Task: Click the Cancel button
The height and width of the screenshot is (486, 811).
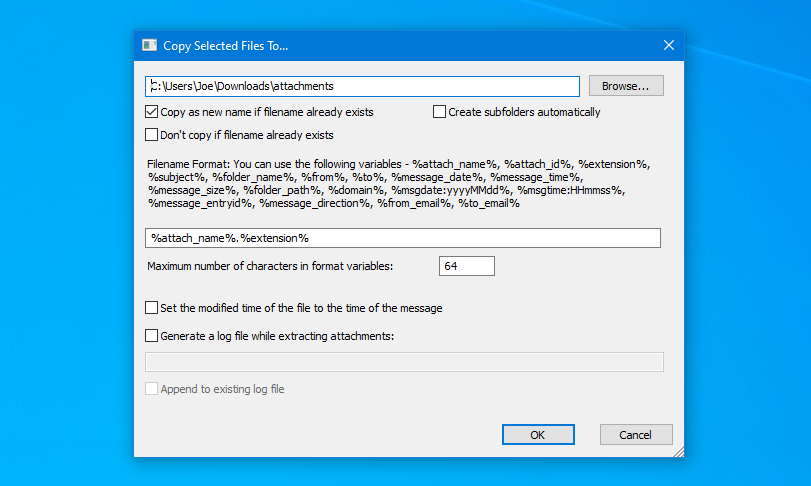Action: 636,434
